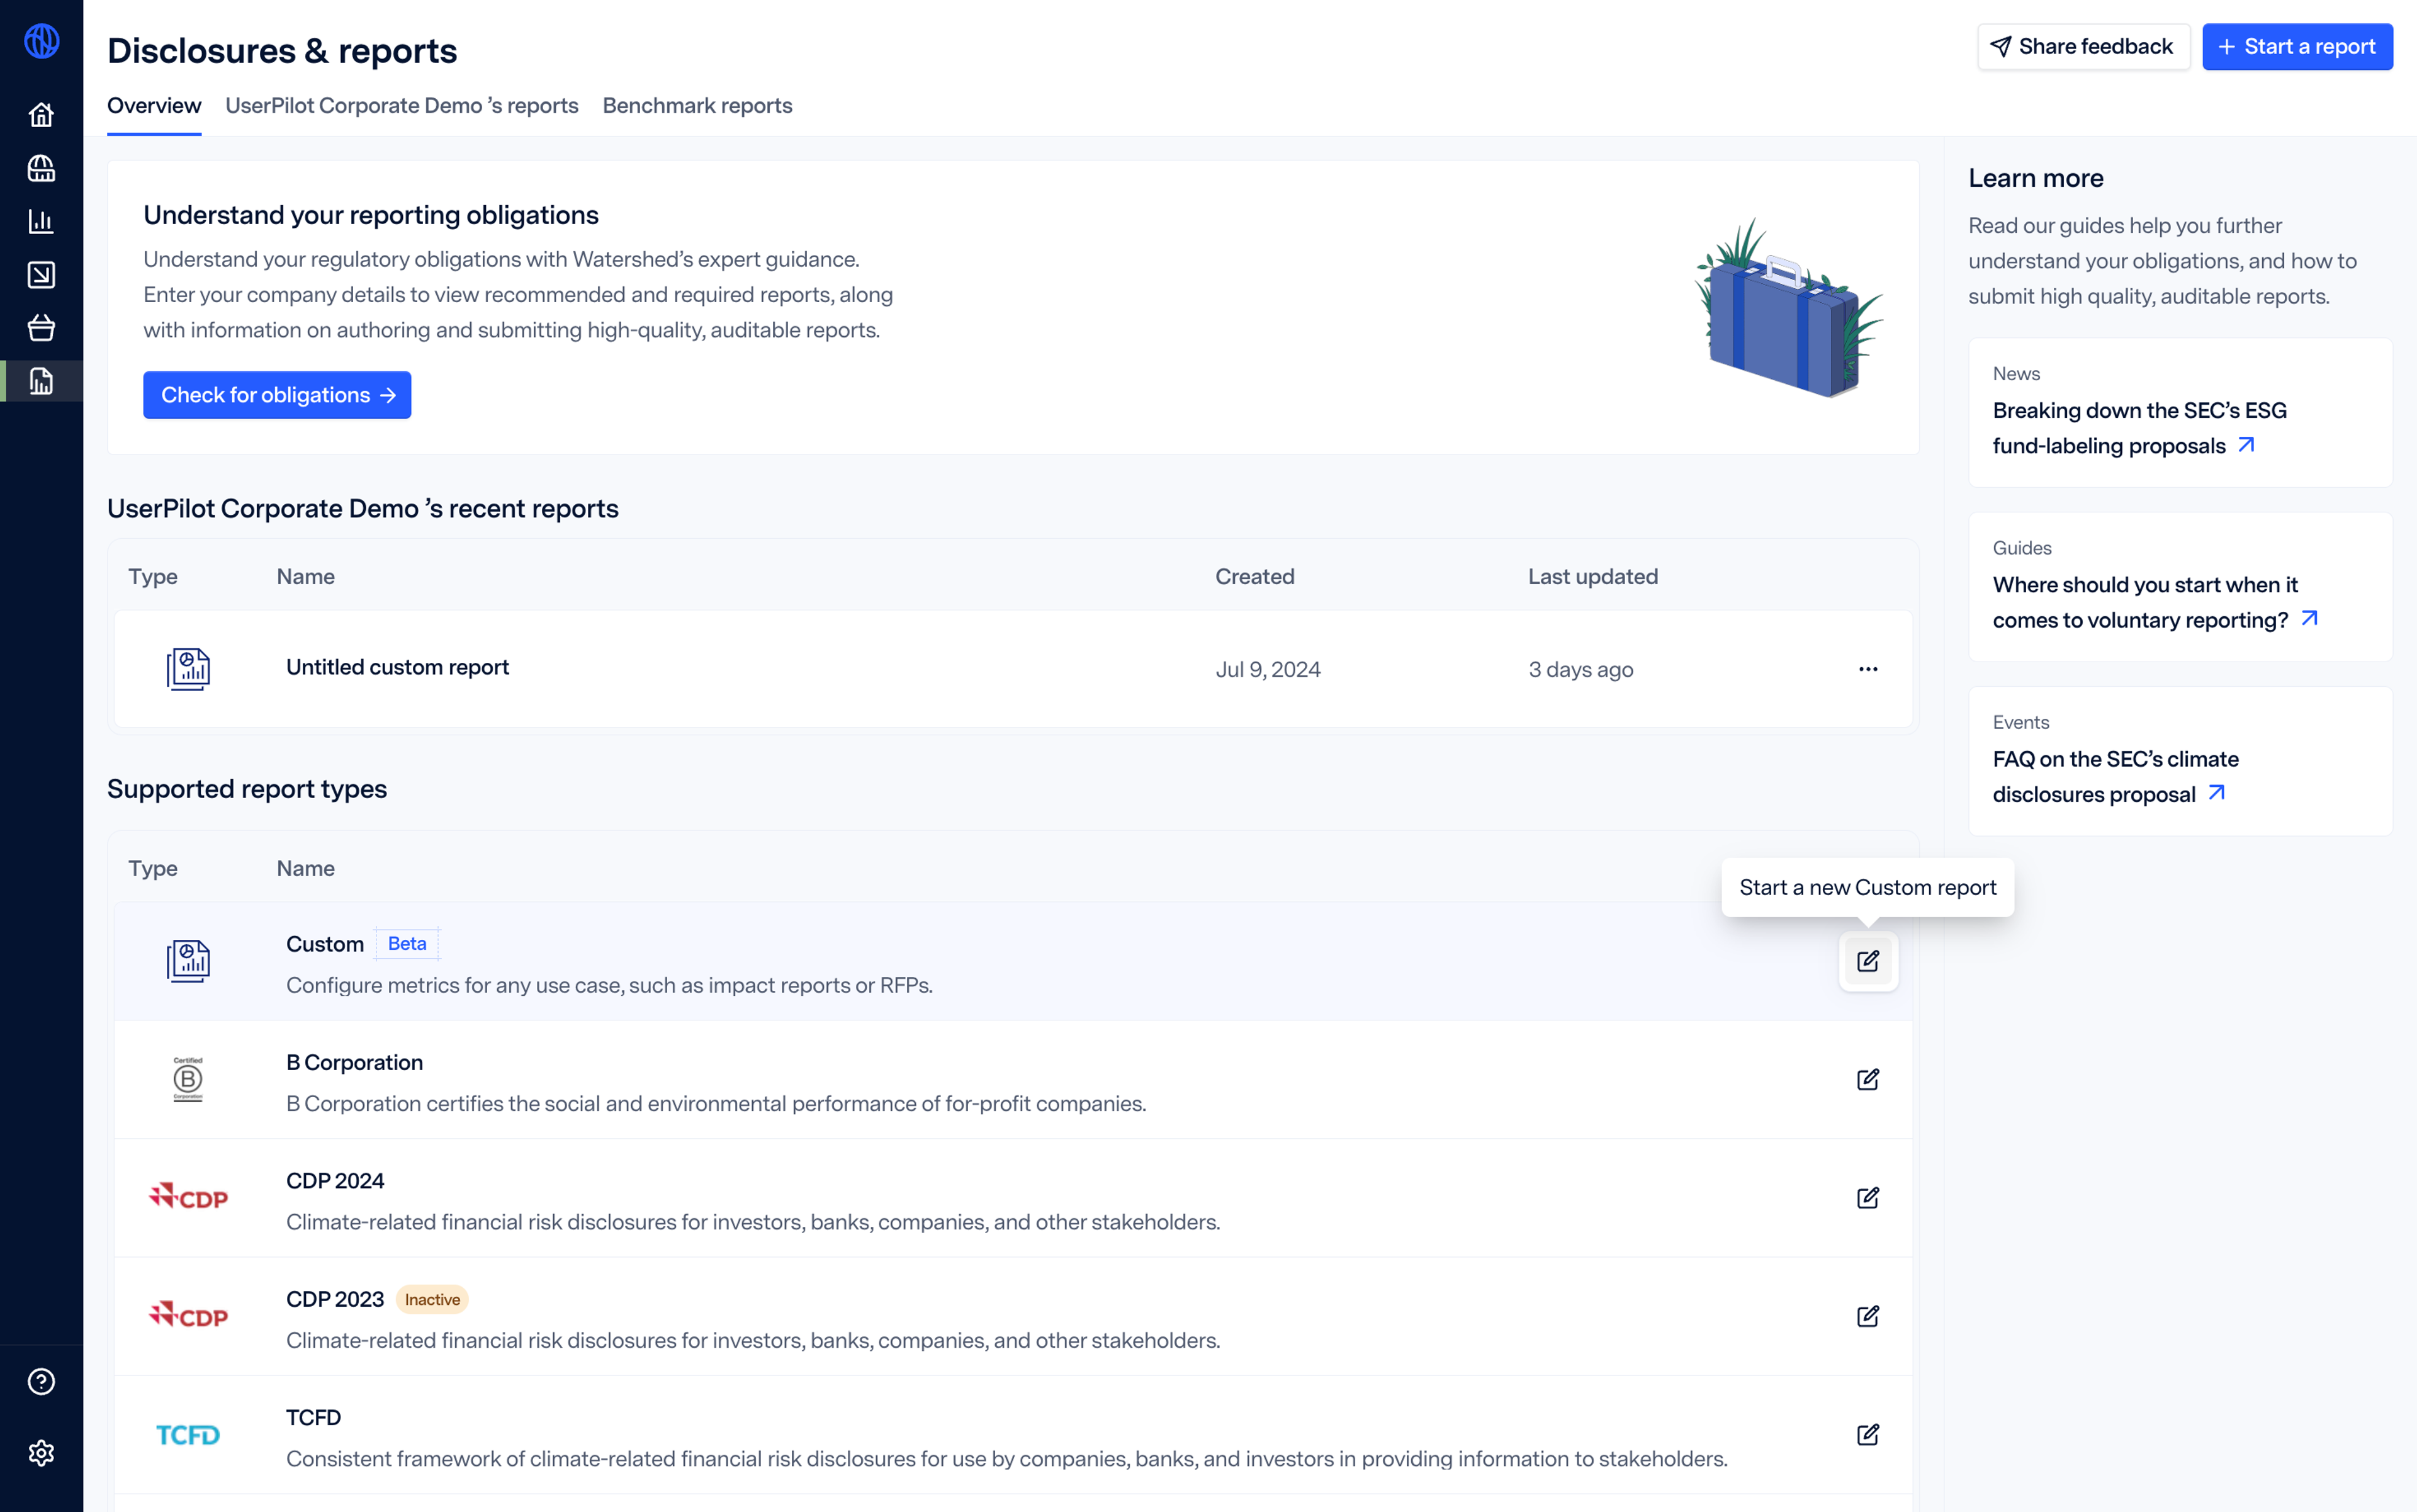Open the Settings gear icon
Viewport: 2417px width, 1512px height.
[41, 1452]
